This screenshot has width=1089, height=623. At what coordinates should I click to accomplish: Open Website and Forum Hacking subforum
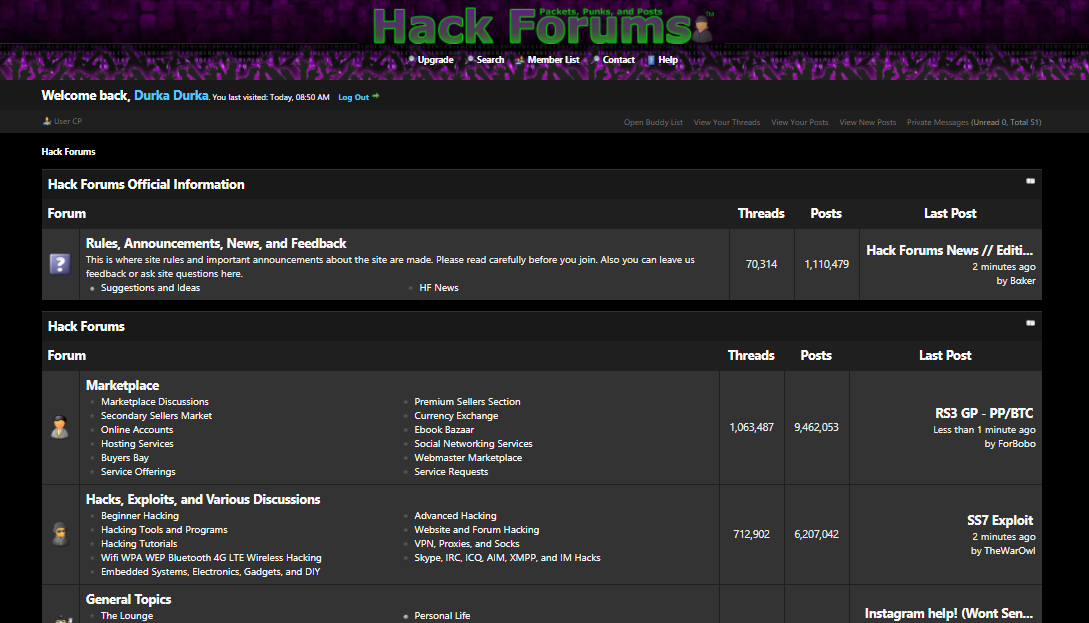click(476, 529)
